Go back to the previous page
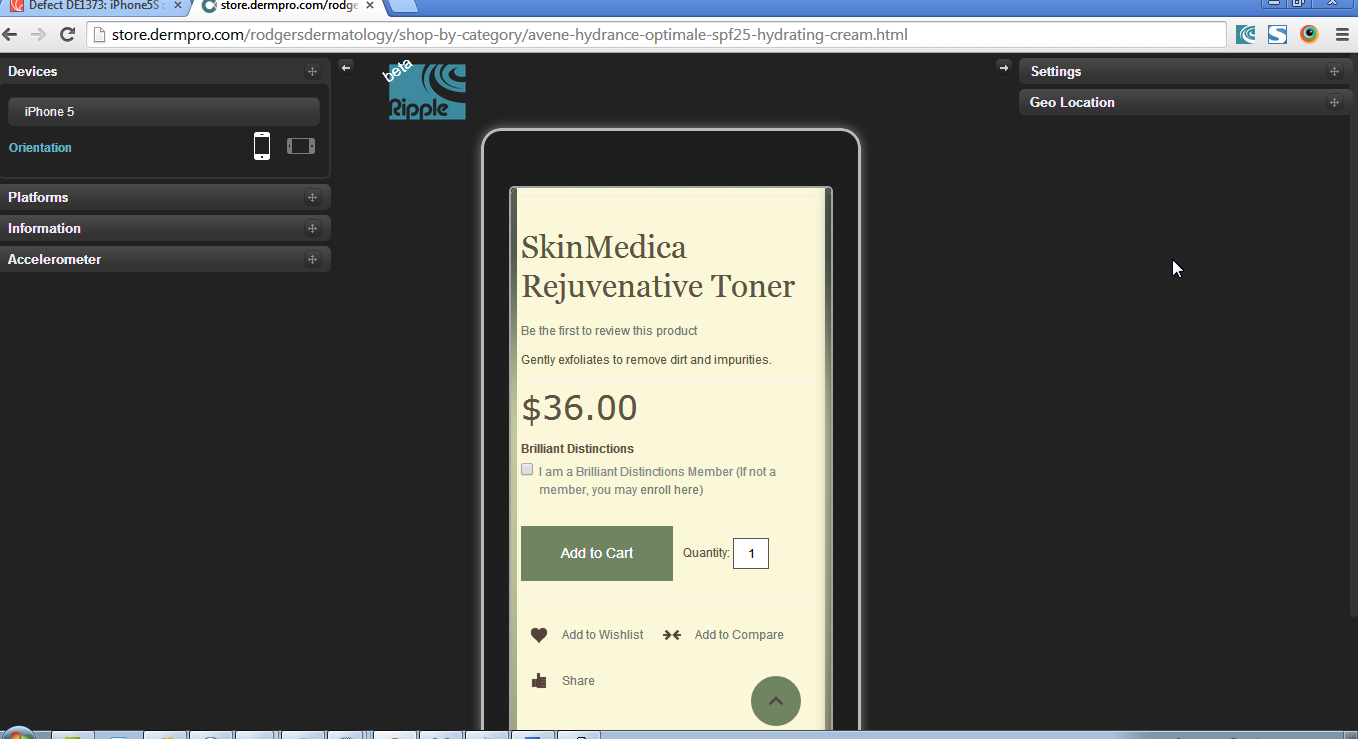The width and height of the screenshot is (1358, 739). tap(11, 35)
